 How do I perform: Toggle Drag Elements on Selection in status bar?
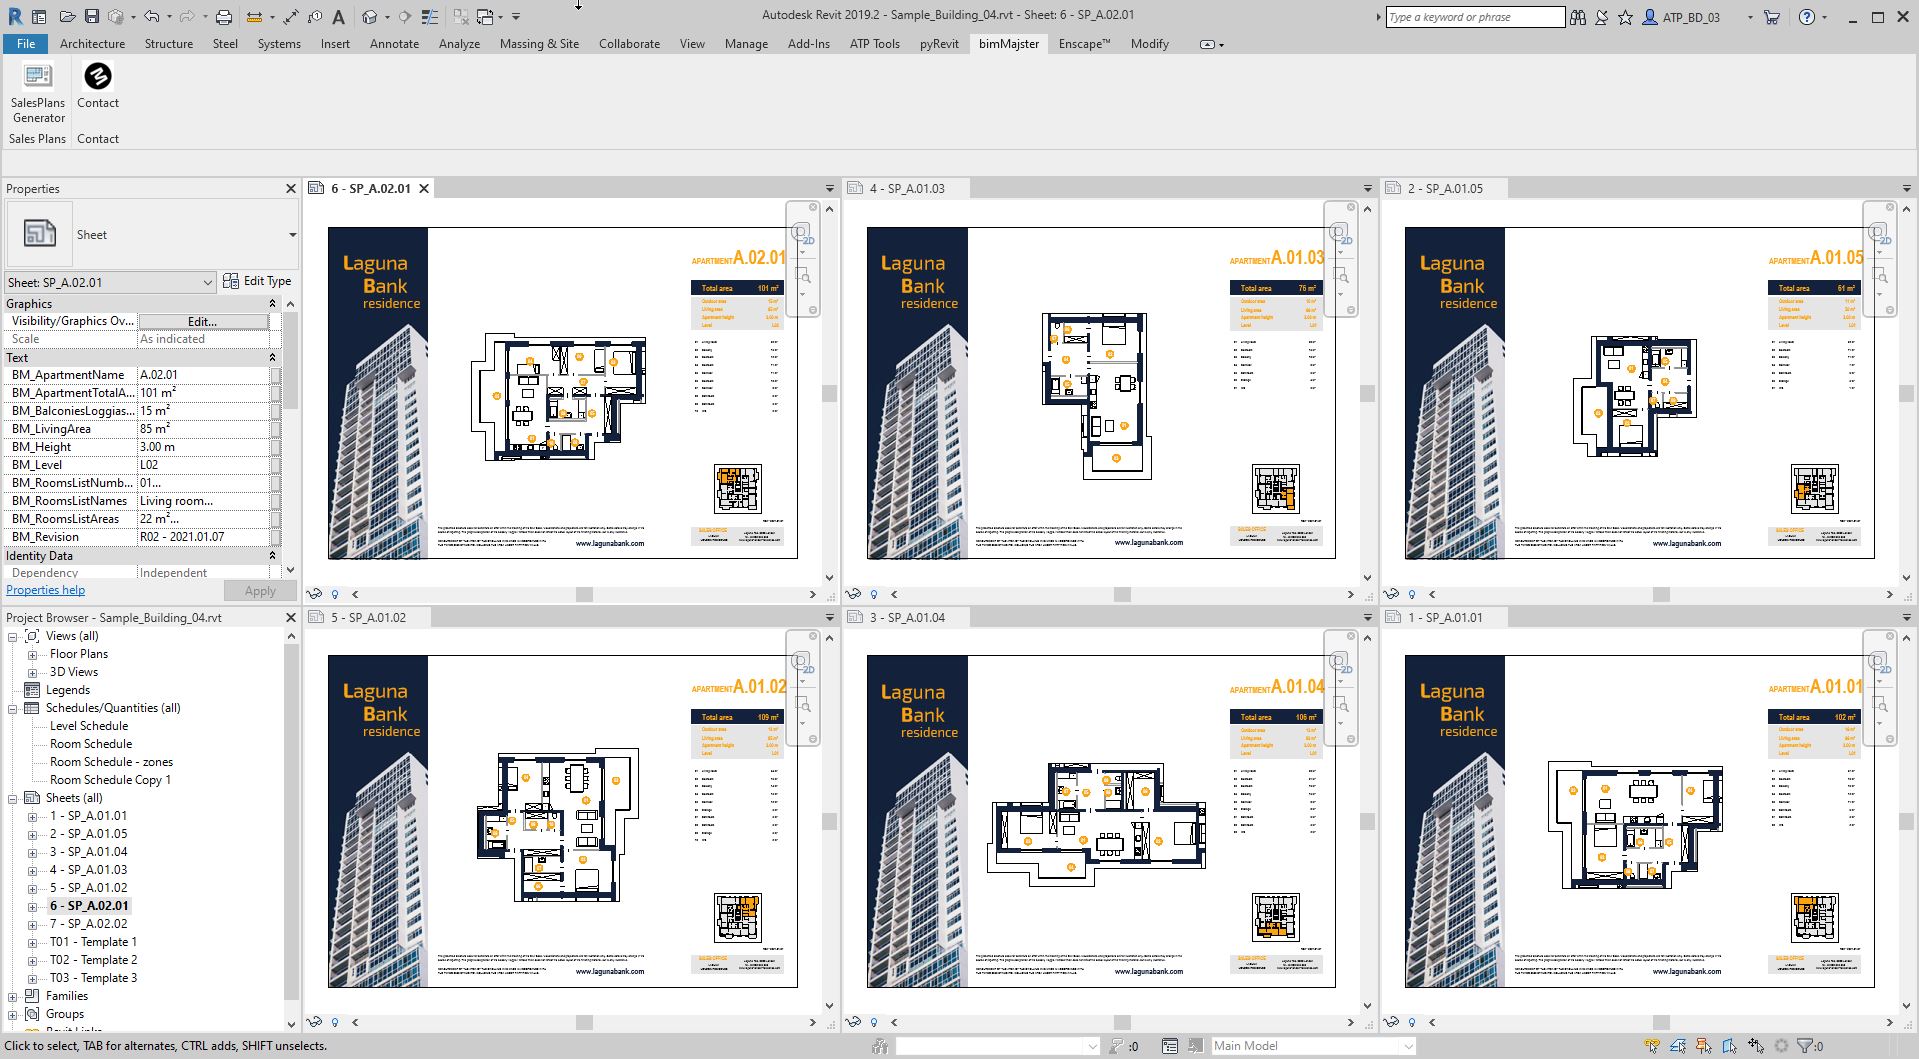point(1756,1046)
